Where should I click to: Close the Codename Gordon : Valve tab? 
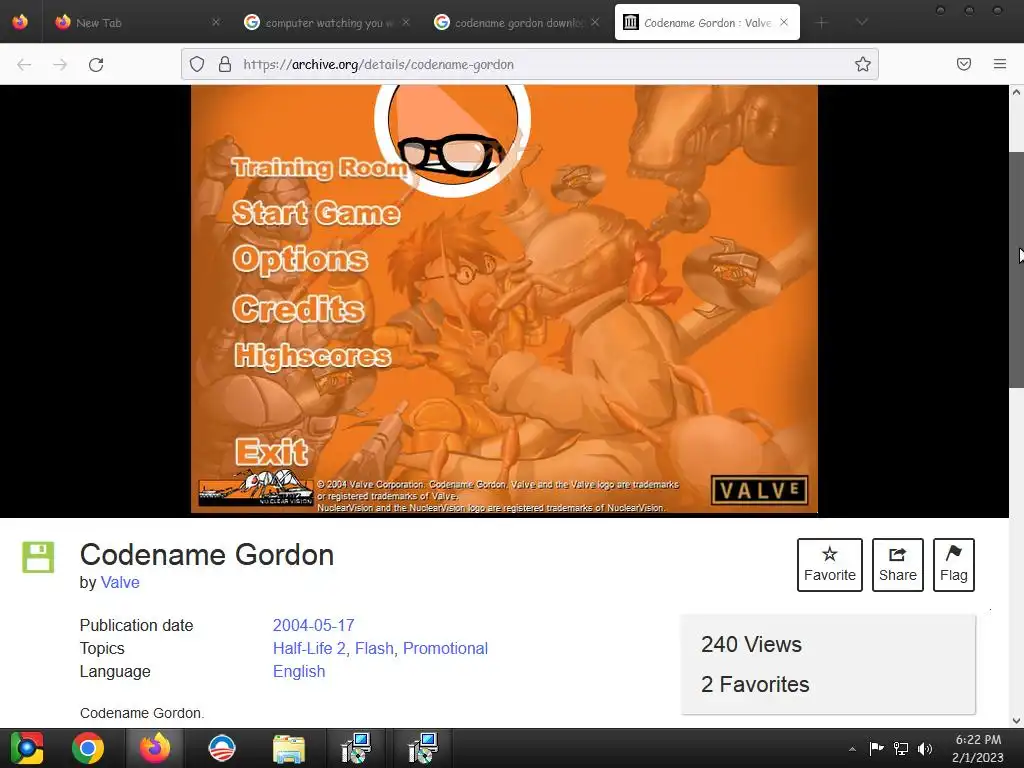[x=784, y=22]
